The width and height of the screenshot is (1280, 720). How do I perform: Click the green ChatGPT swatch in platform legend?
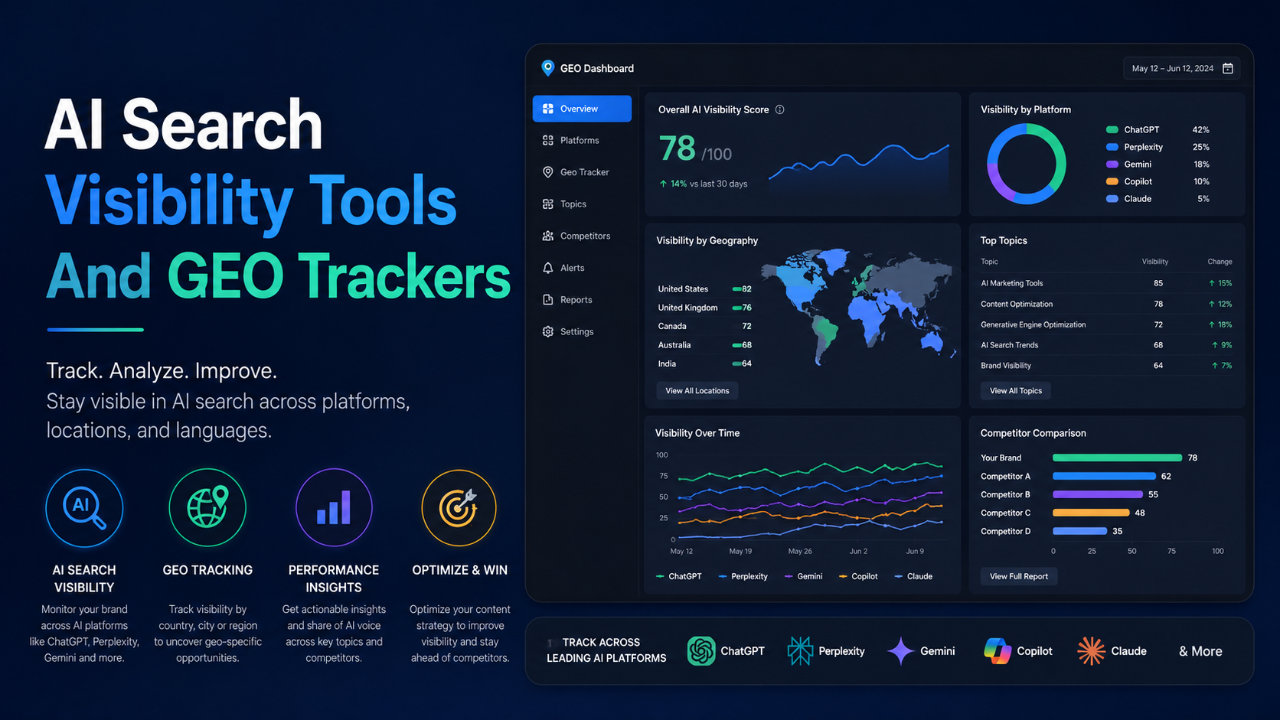coord(1112,130)
